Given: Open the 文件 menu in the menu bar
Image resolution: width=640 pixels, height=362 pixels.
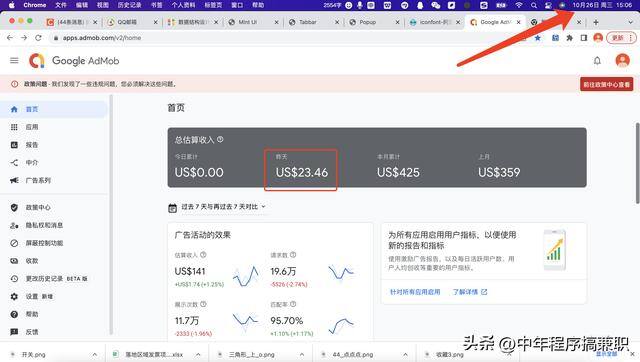Looking at the screenshot, I should 60,5.
